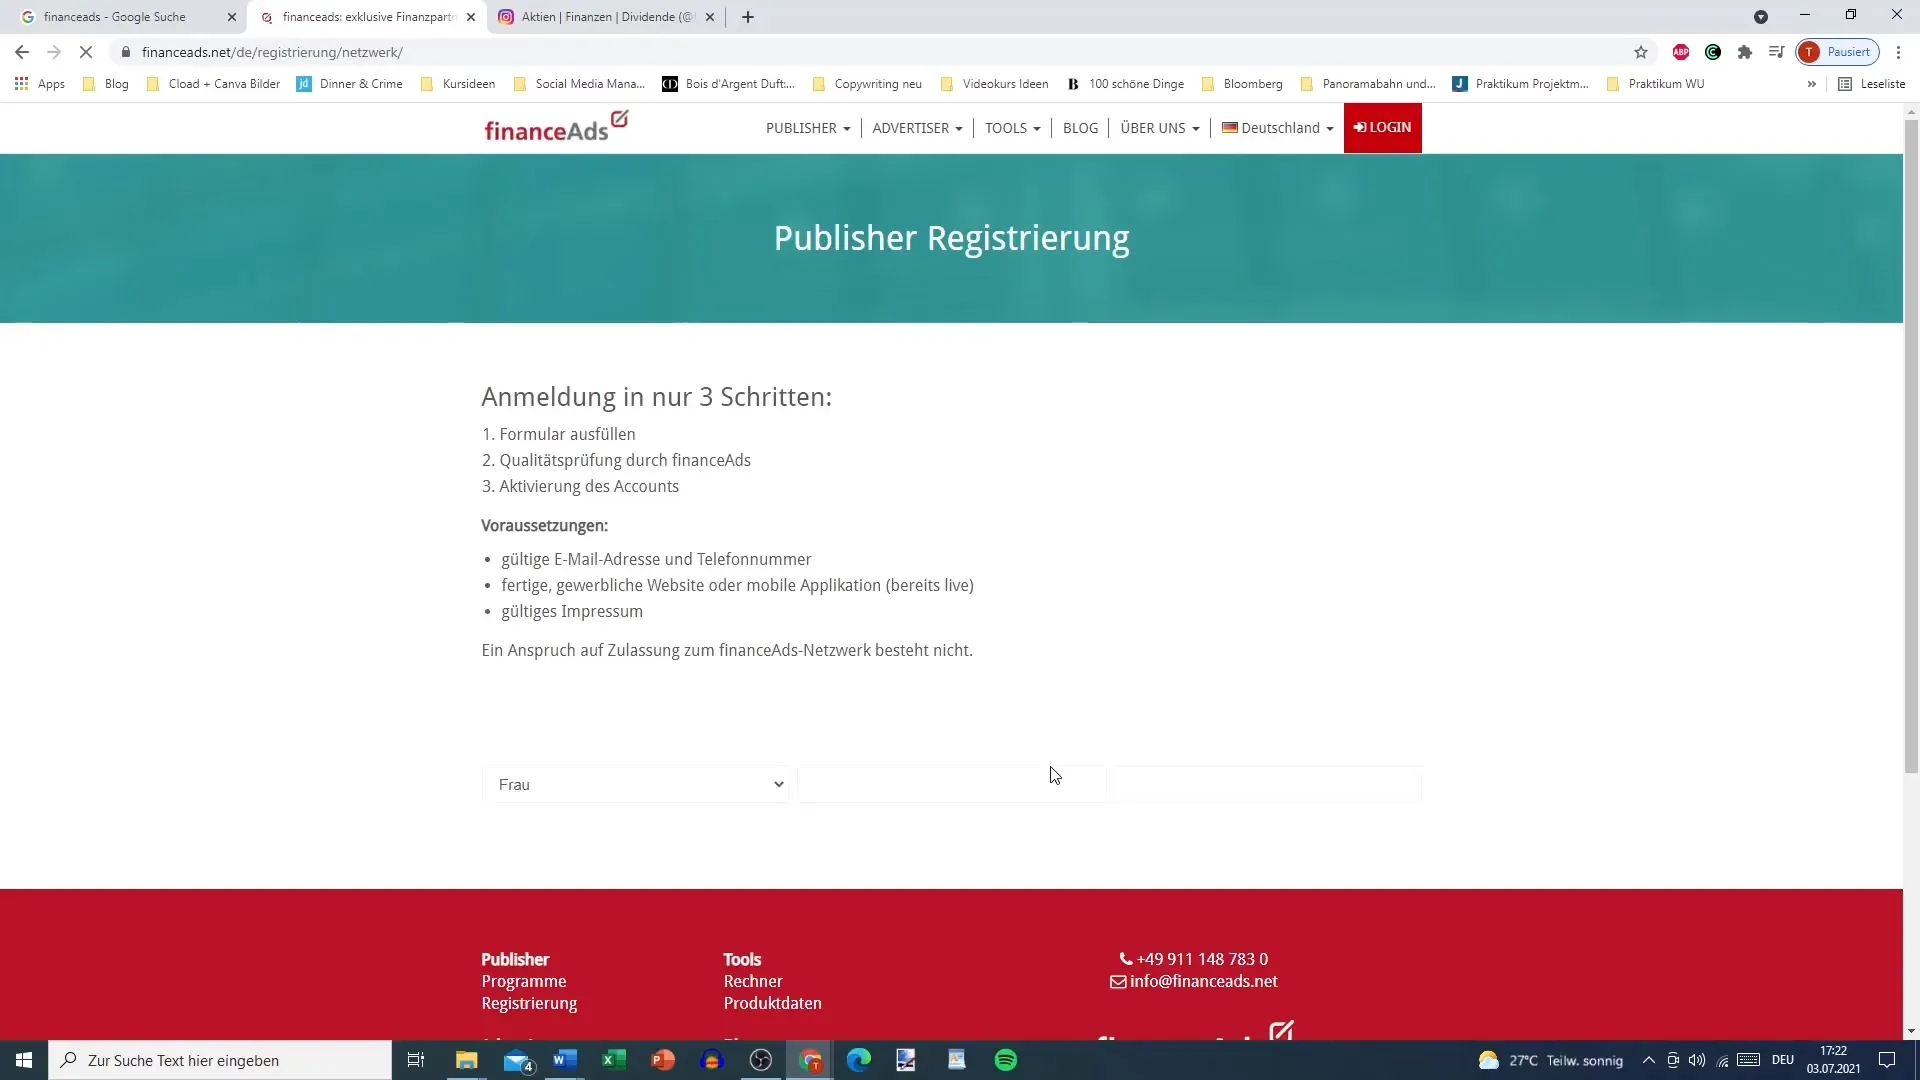
Task: Open Microsoft Edge from the taskbar
Action: point(858,1060)
